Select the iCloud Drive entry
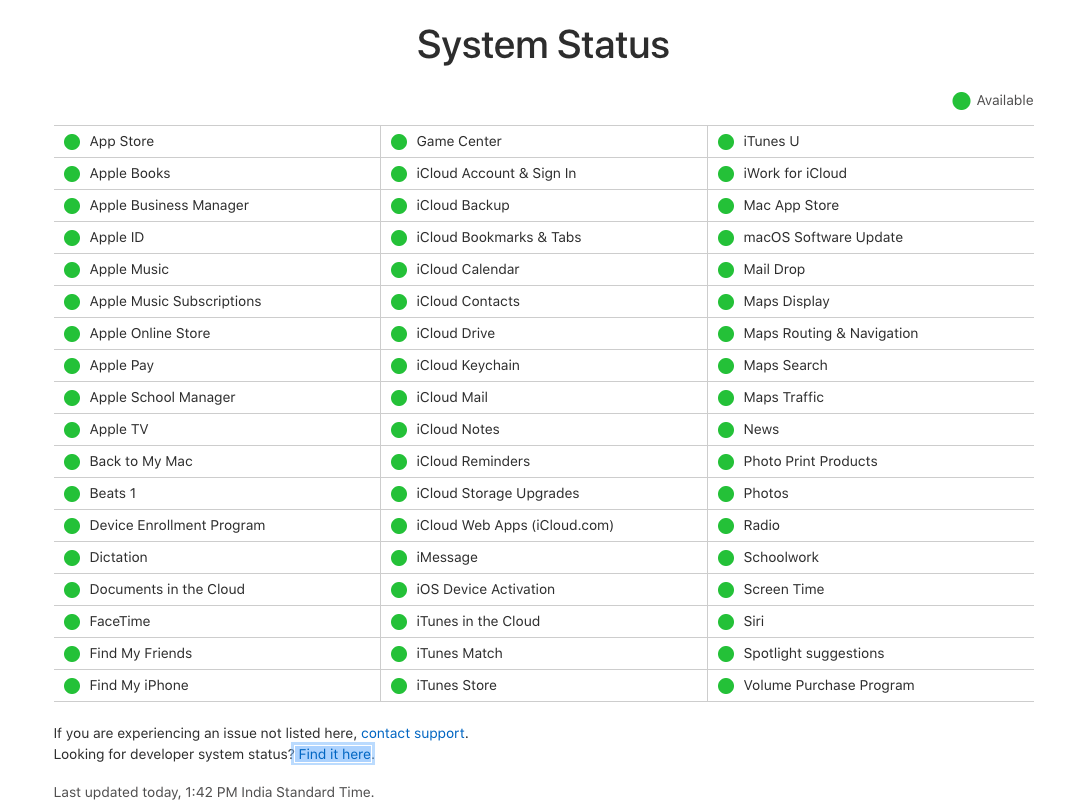This screenshot has width=1068, height=811. (455, 333)
